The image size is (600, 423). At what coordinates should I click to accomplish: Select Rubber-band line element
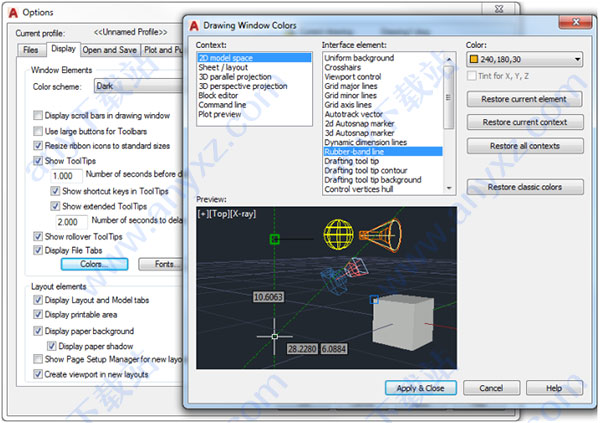383,152
